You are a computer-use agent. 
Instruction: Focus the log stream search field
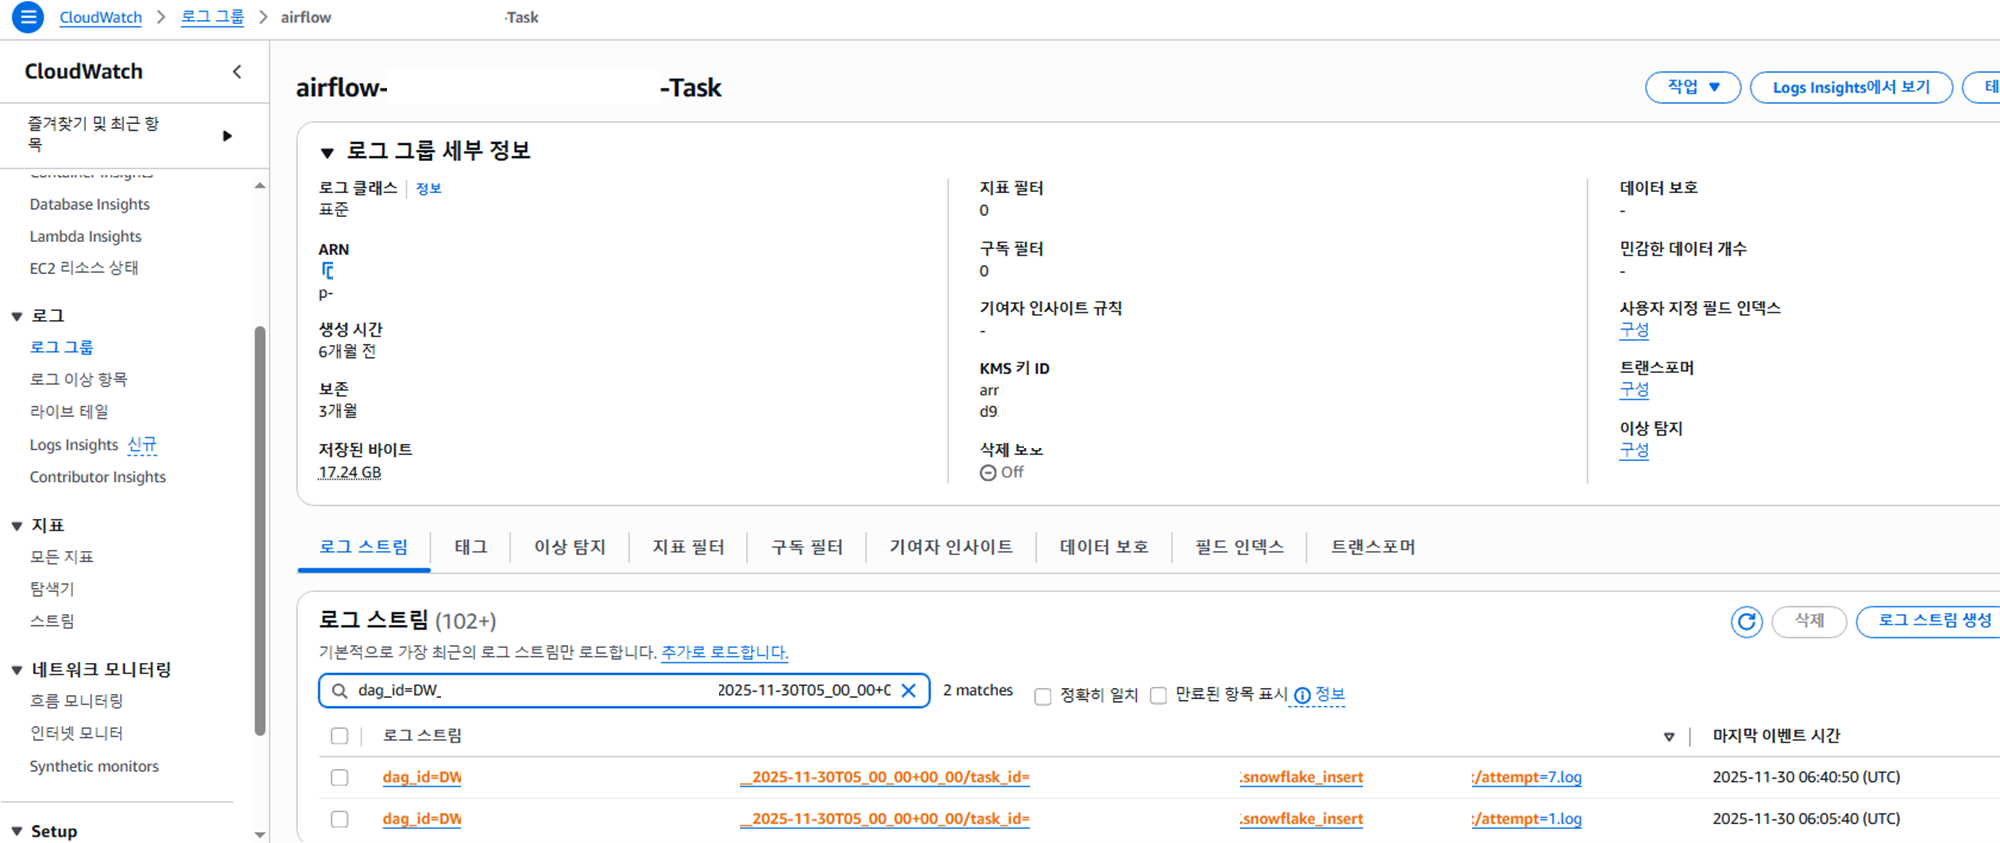click(624, 690)
